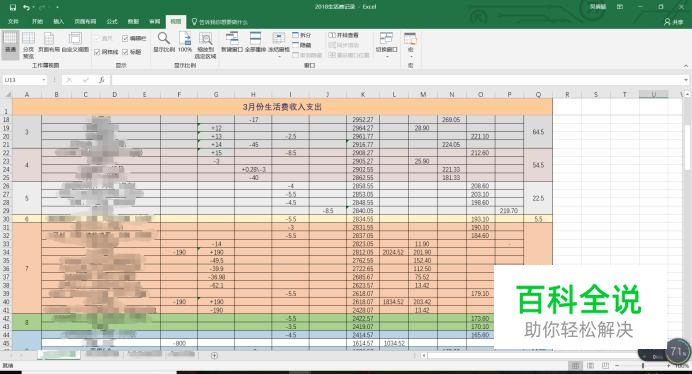Select the active first sheet tab
Screen dimensions: 692x374
[x=59, y=355]
